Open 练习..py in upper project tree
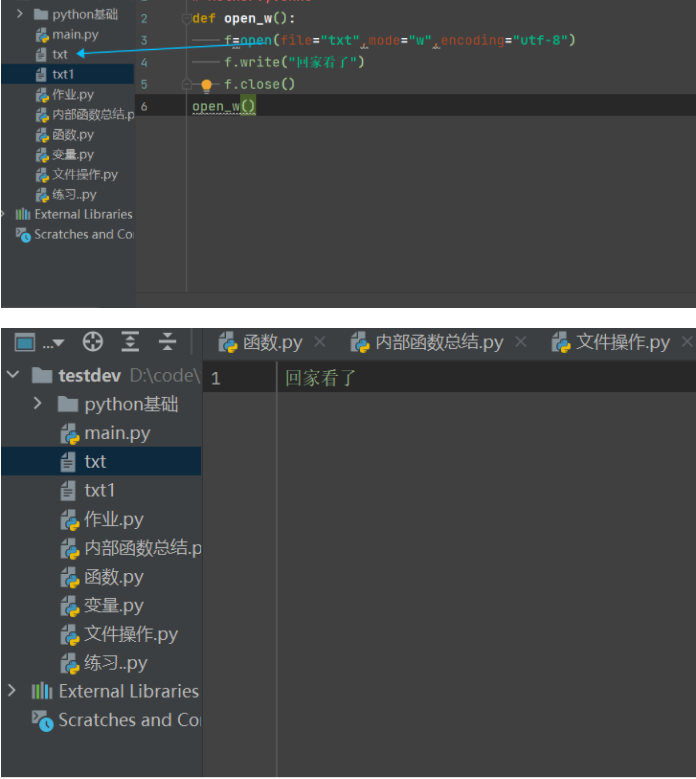The height and width of the screenshot is (779, 696). coord(66,194)
